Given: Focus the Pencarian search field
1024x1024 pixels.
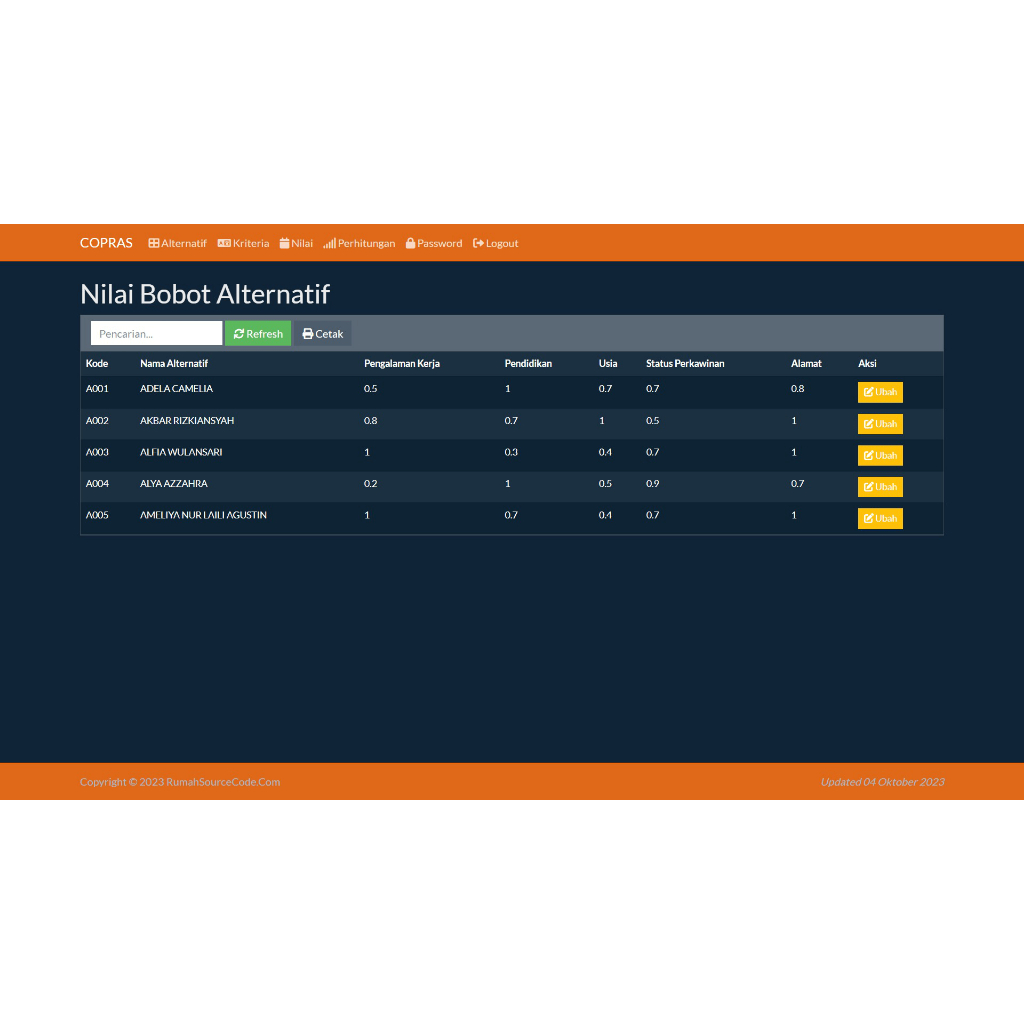Looking at the screenshot, I should tap(156, 333).
